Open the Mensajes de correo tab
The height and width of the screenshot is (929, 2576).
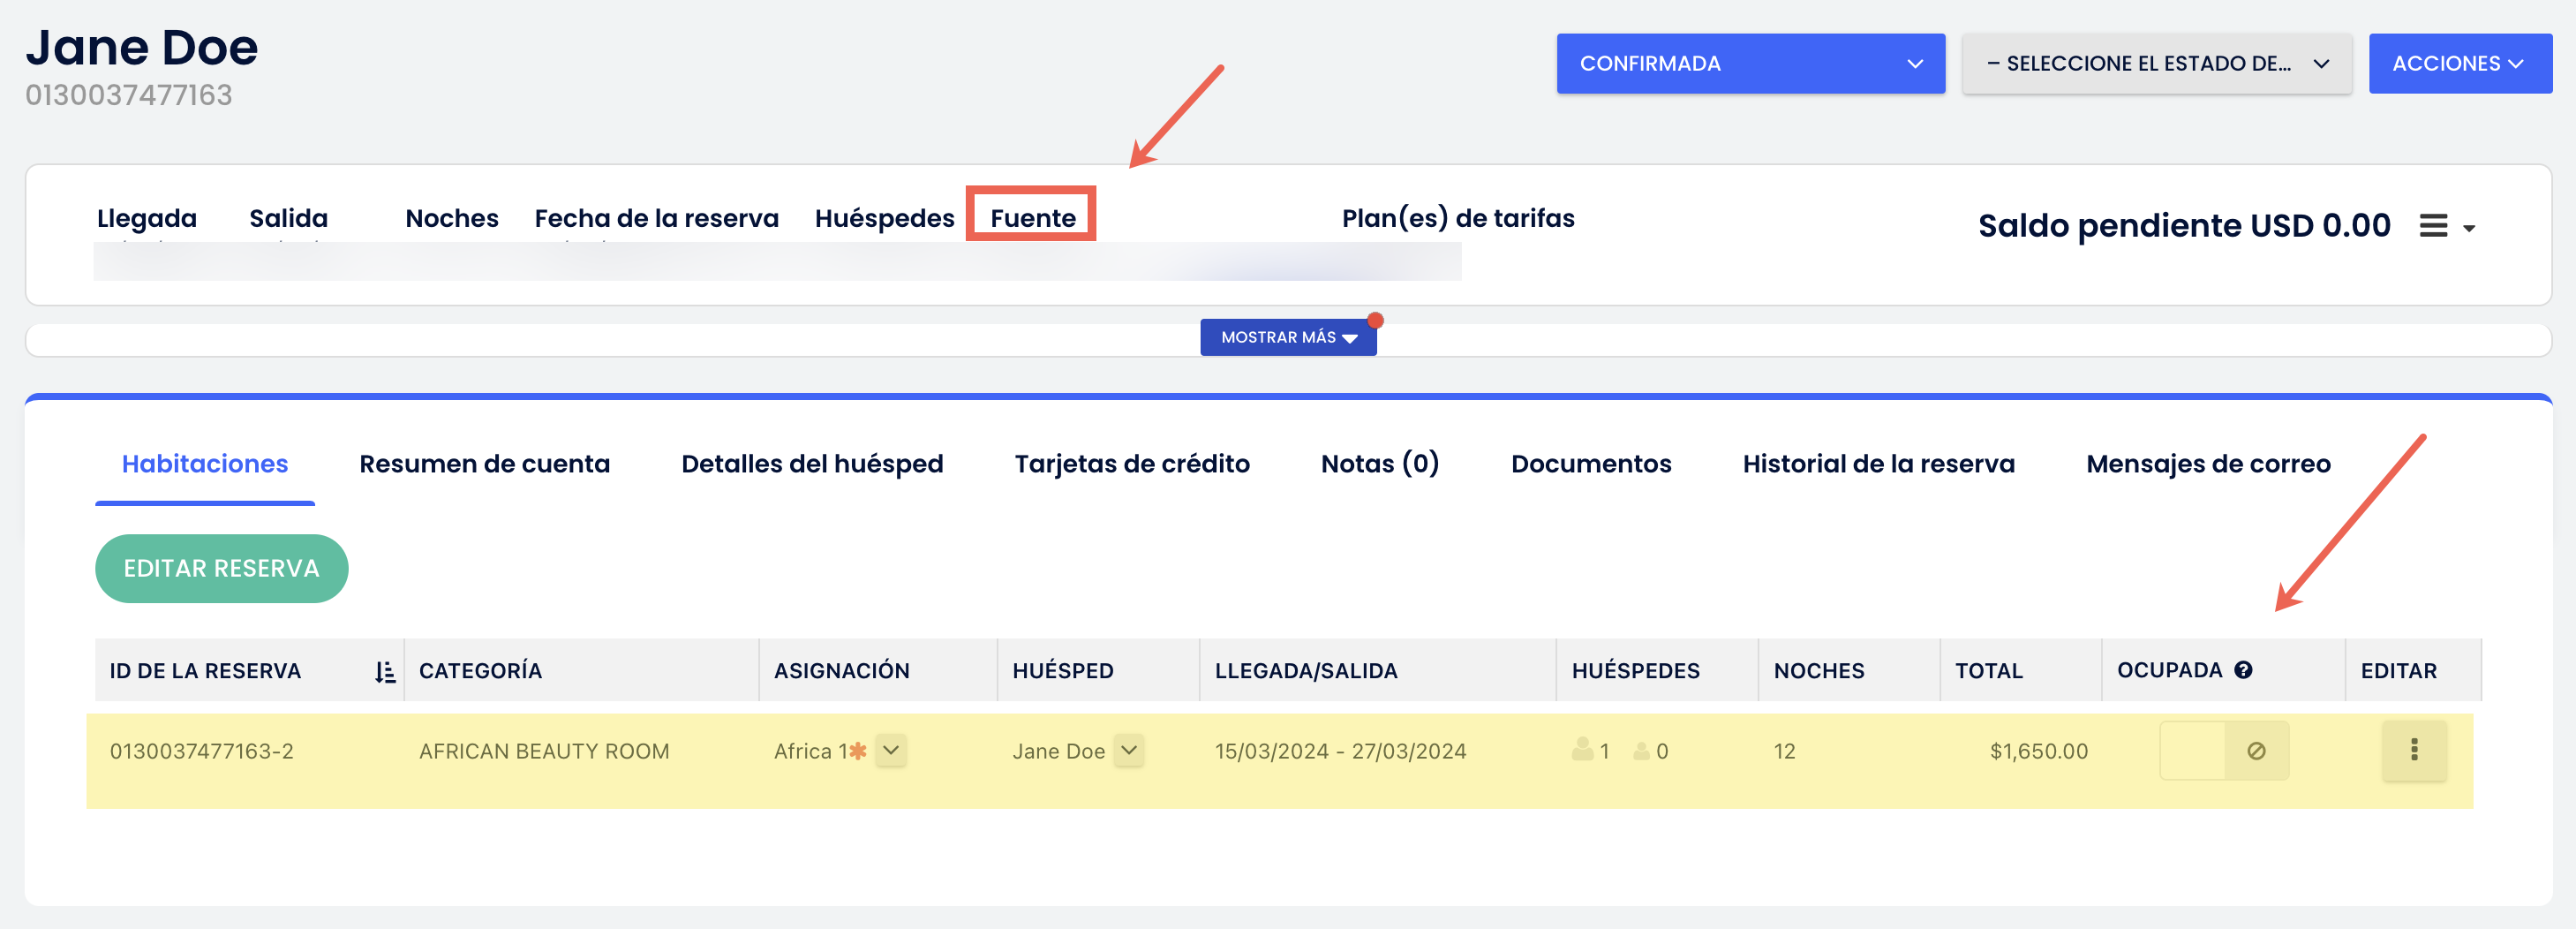[x=2208, y=464]
